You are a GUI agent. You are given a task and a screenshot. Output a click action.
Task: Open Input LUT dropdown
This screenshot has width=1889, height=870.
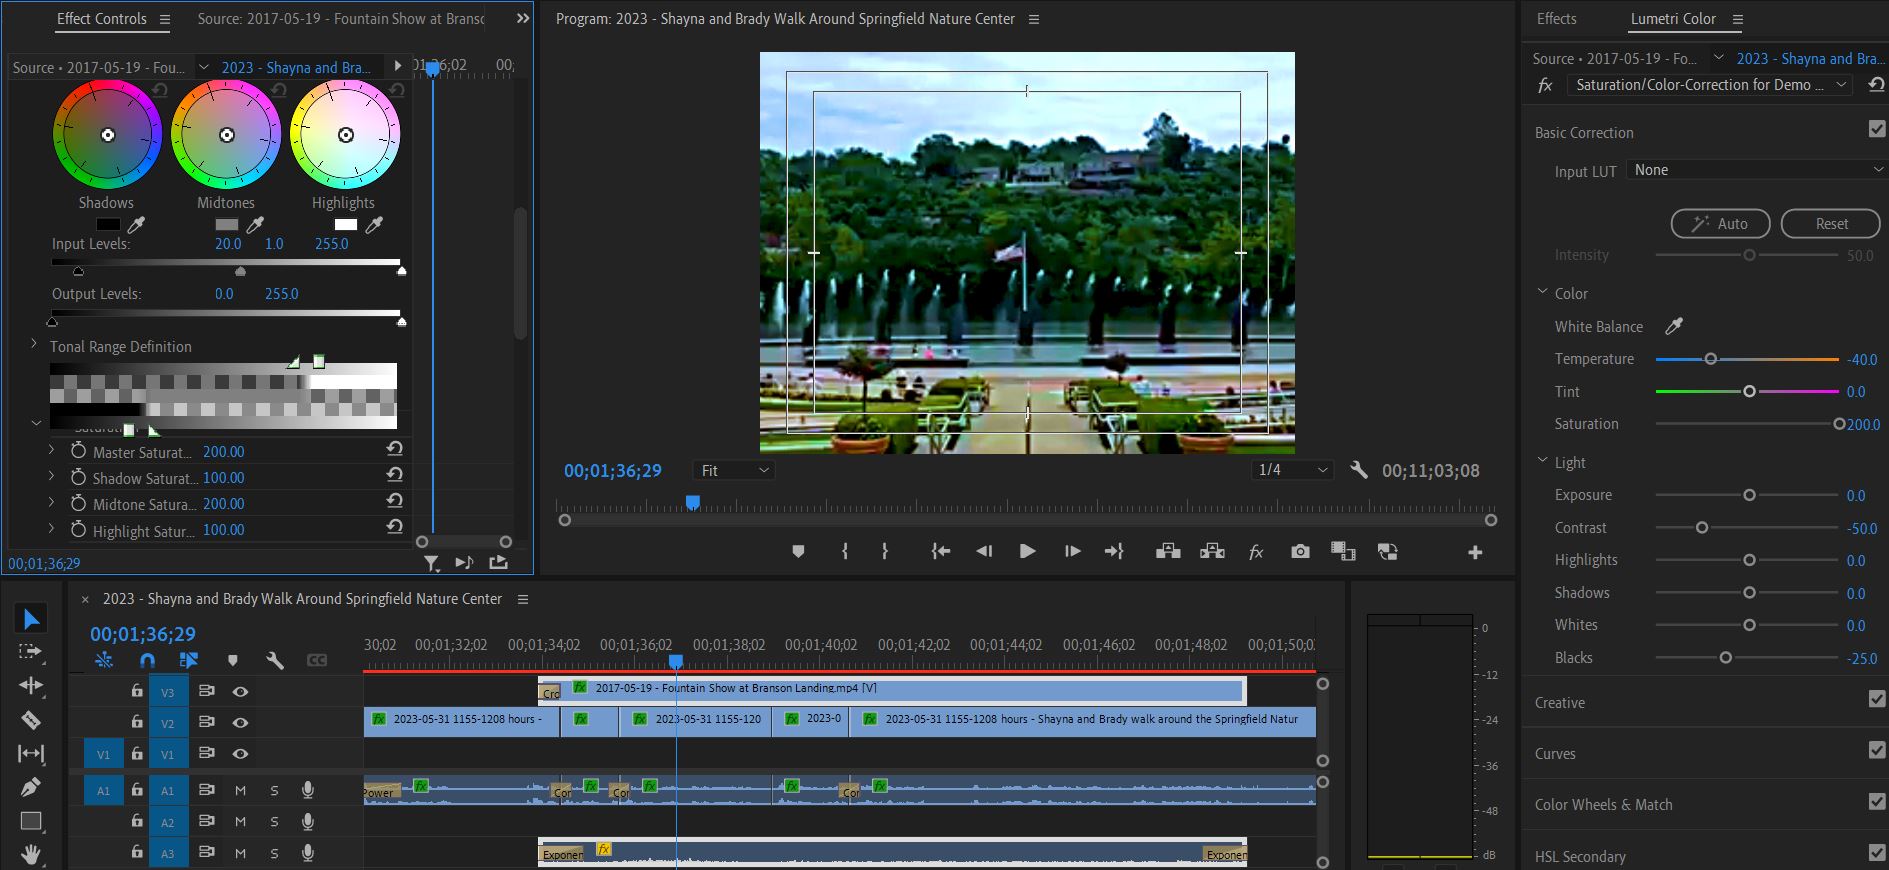1757,170
